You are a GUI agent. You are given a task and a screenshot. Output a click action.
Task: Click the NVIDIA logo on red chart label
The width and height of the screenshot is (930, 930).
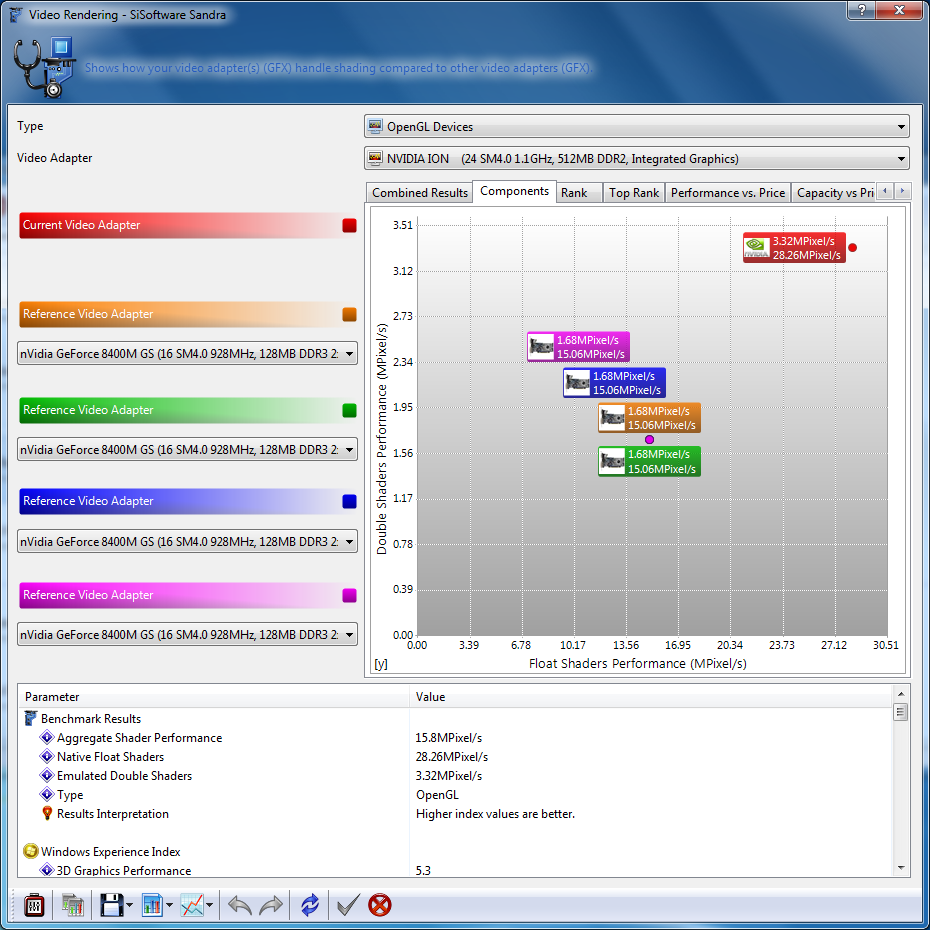click(757, 248)
